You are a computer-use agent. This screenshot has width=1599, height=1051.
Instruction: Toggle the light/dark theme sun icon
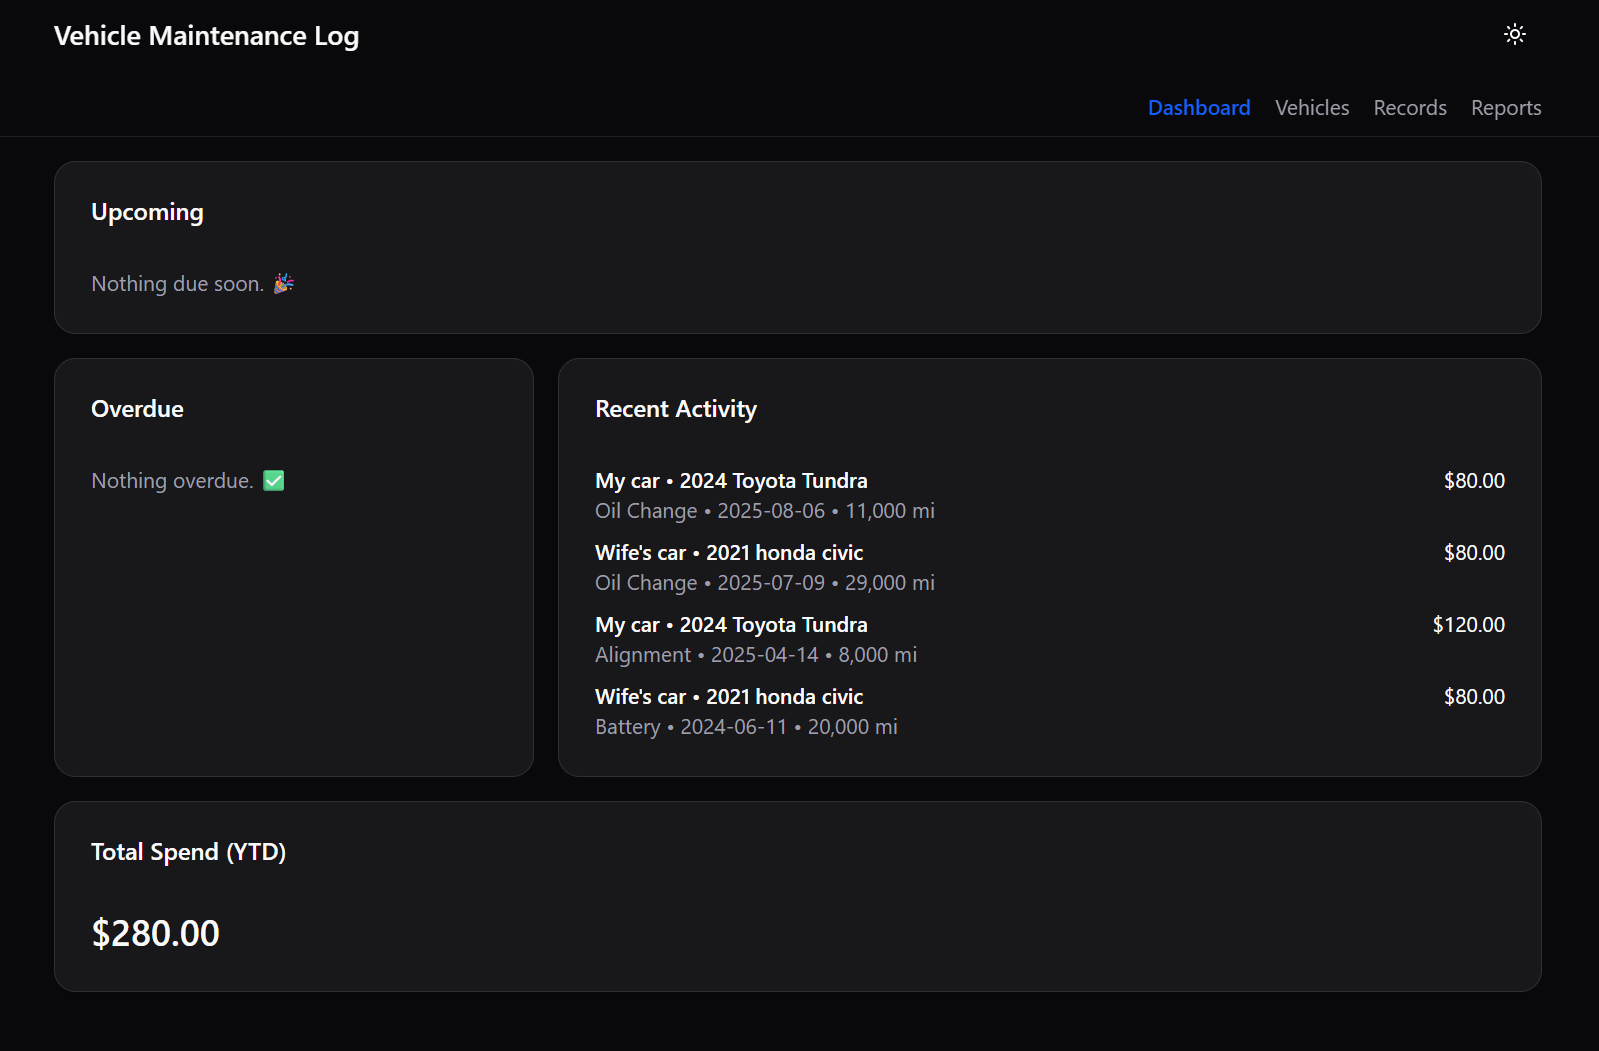1515,34
